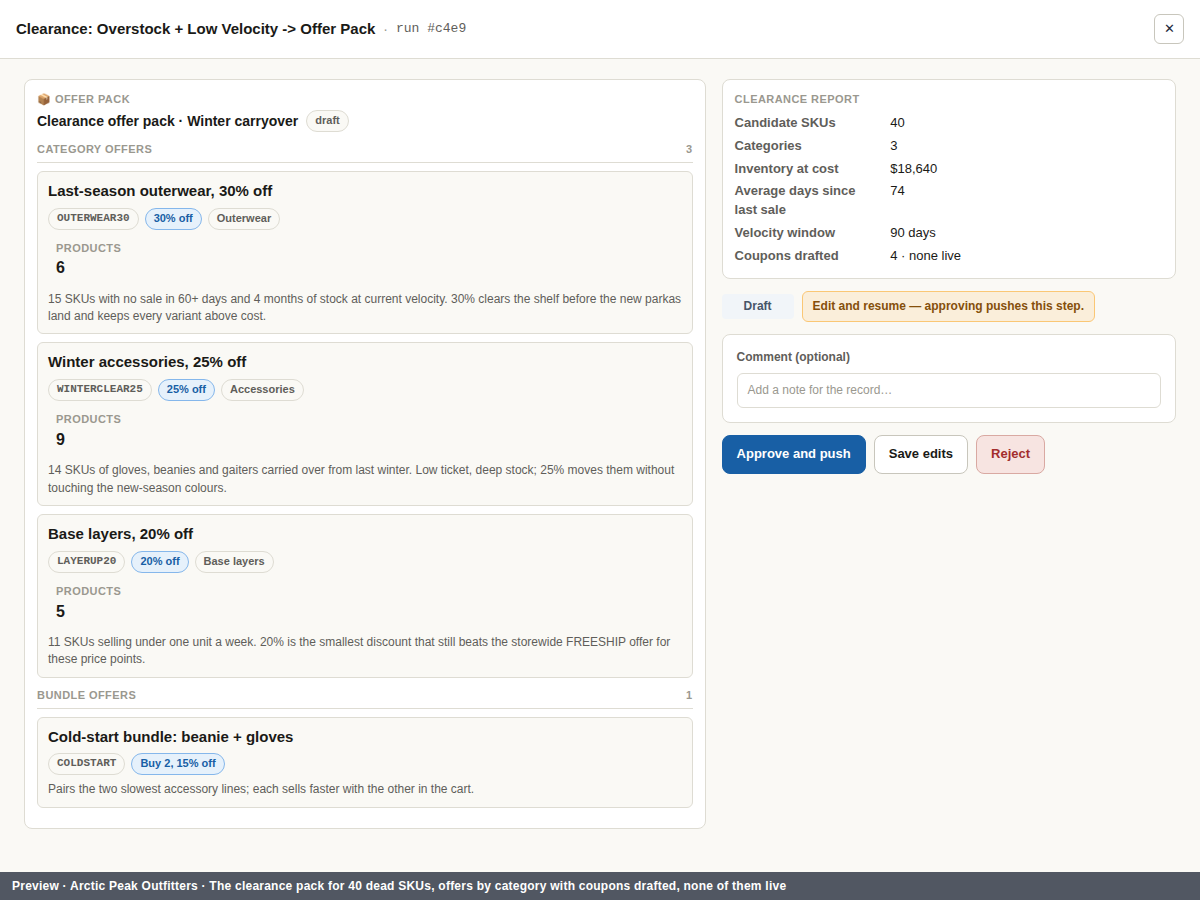Click the Draft state badge above comment box
Screen dimensions: 1200x900
click(758, 306)
